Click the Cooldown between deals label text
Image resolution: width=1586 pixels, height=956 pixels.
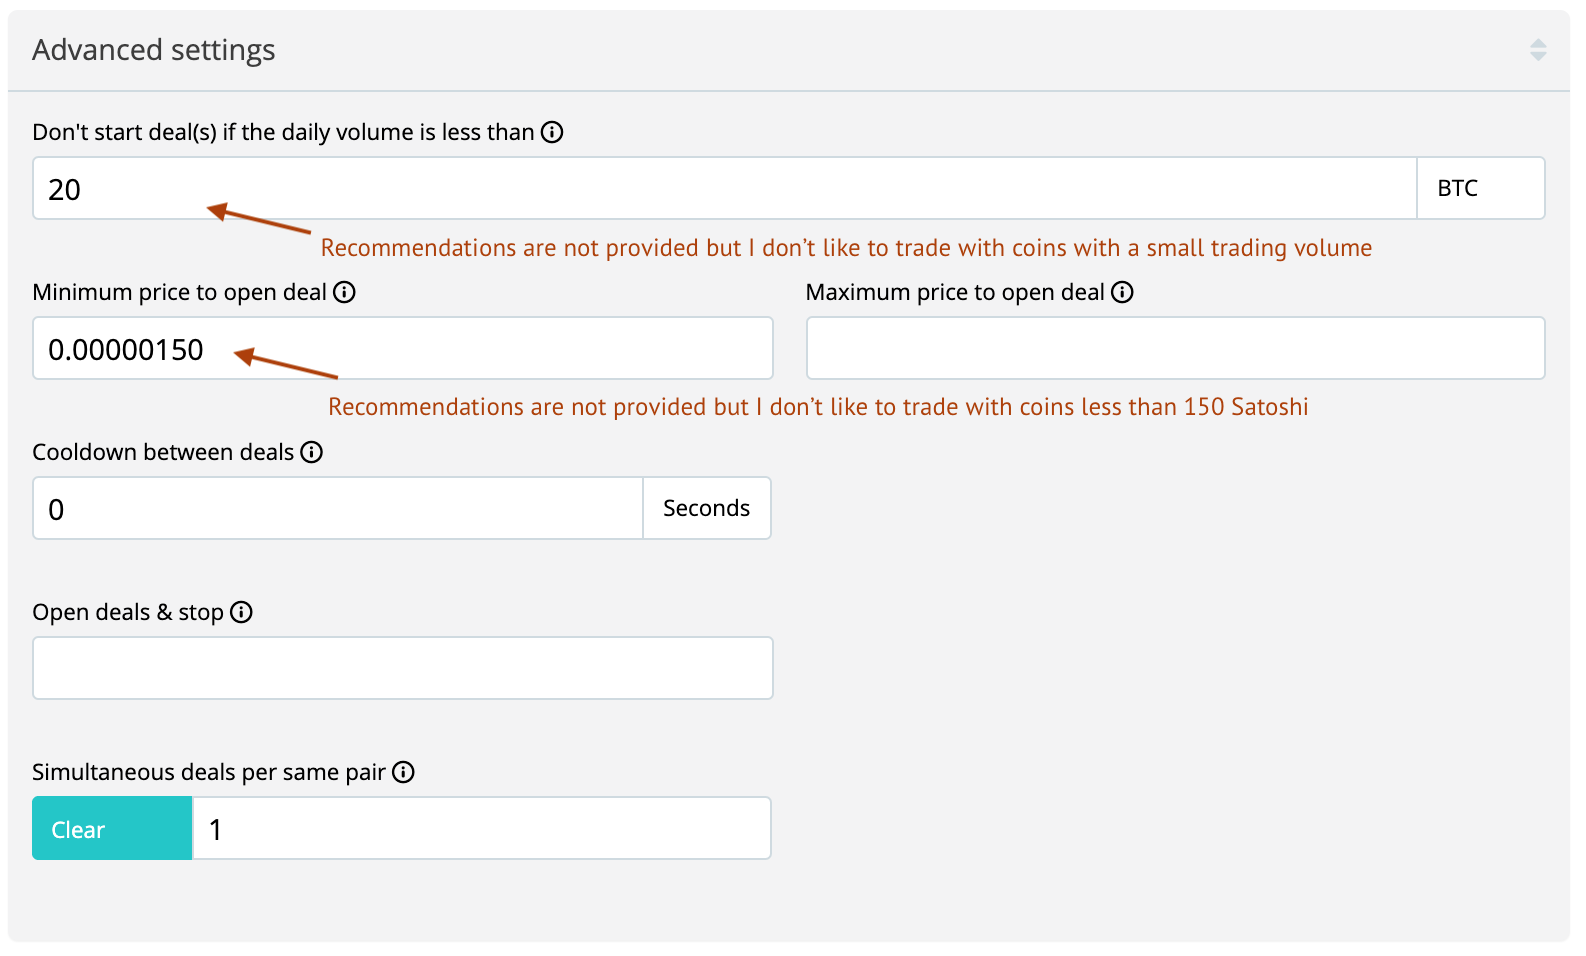(x=163, y=452)
